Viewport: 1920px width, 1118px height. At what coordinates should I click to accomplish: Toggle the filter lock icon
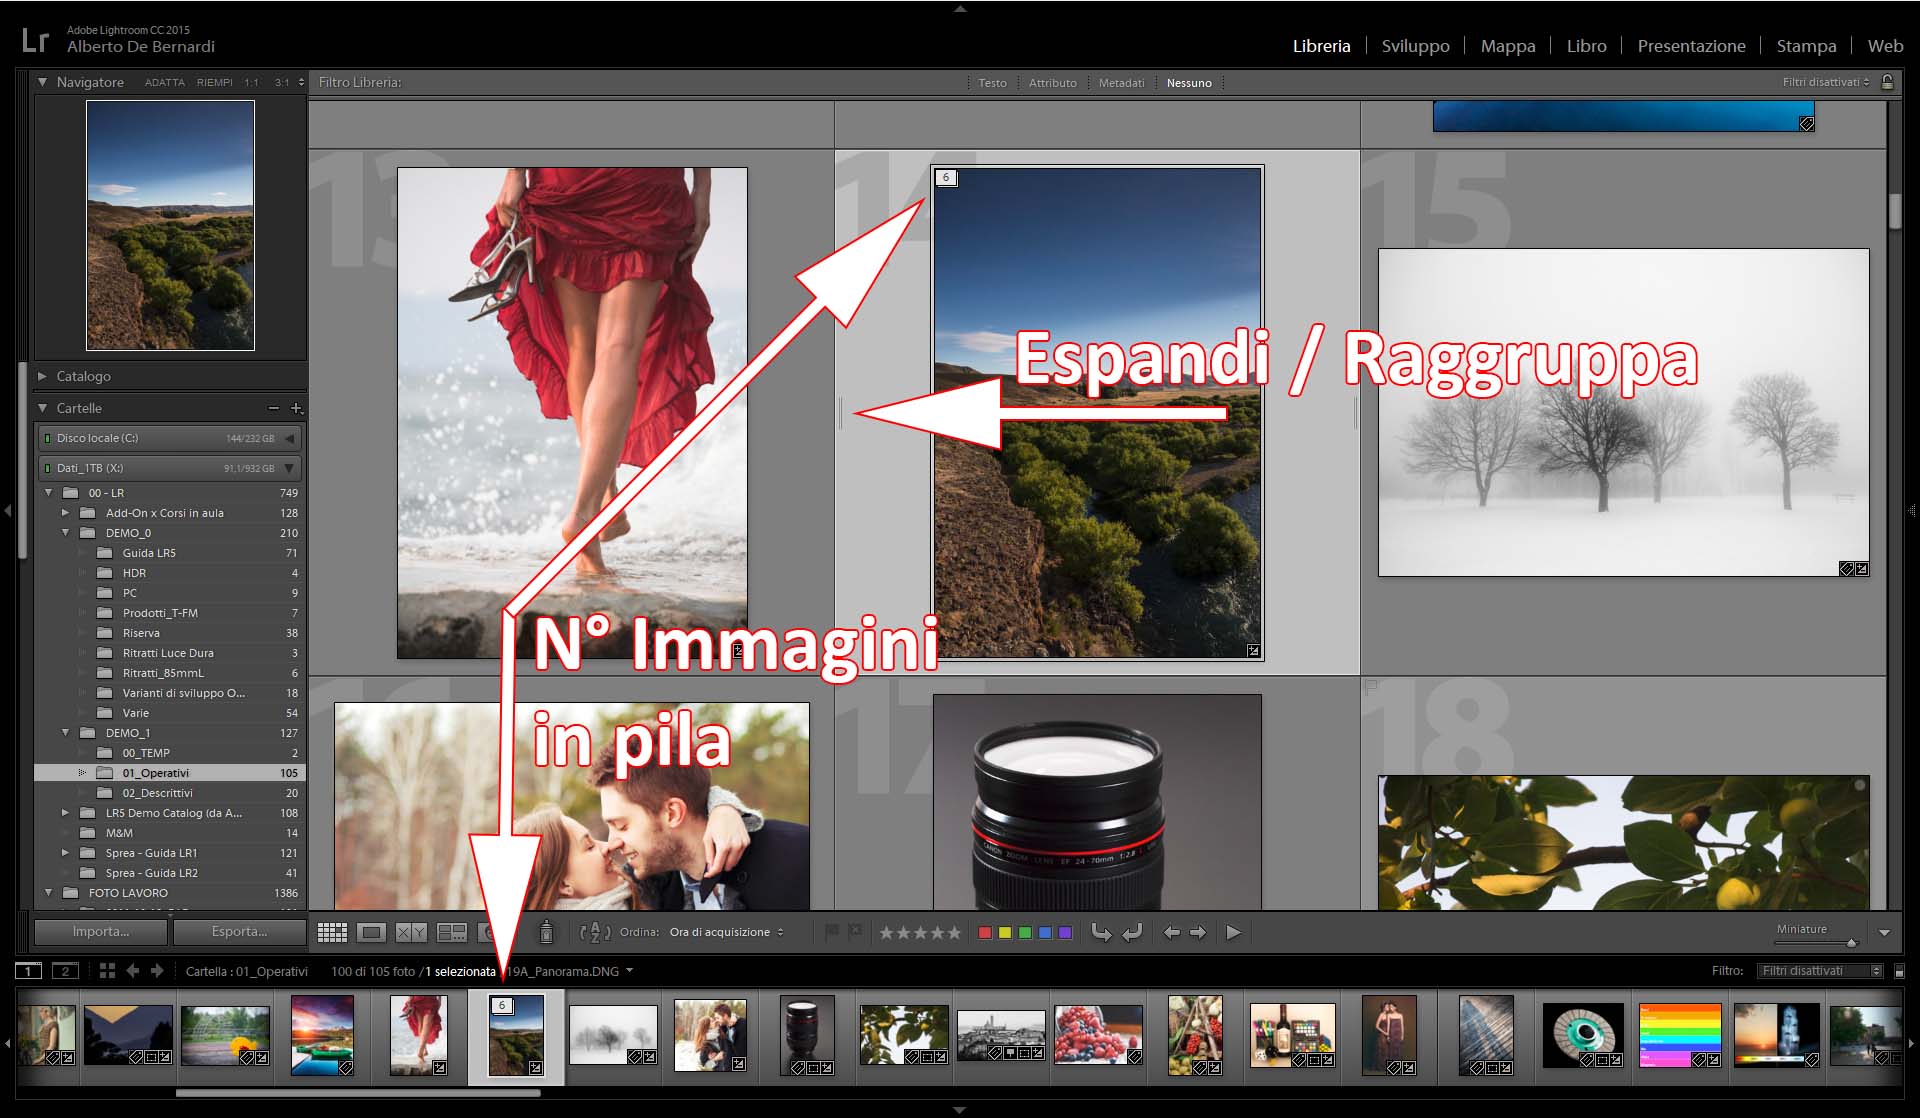1887,82
